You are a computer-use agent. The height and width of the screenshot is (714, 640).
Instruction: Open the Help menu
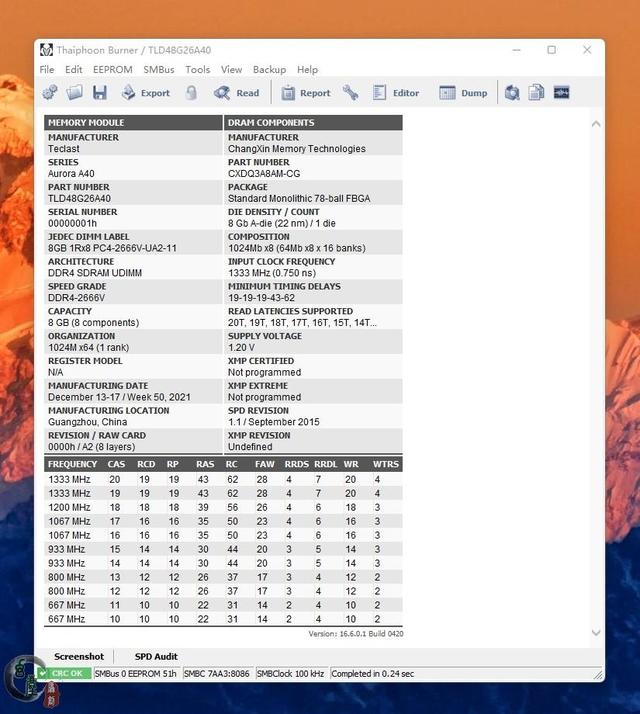307,70
